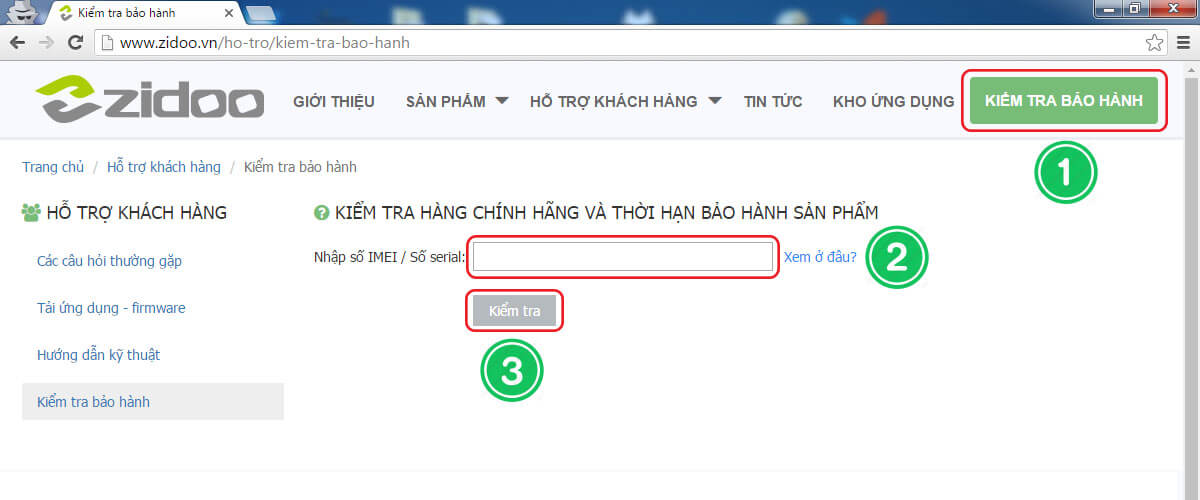
Task: Click the incognito spy icon in title bar
Action: (23, 12)
